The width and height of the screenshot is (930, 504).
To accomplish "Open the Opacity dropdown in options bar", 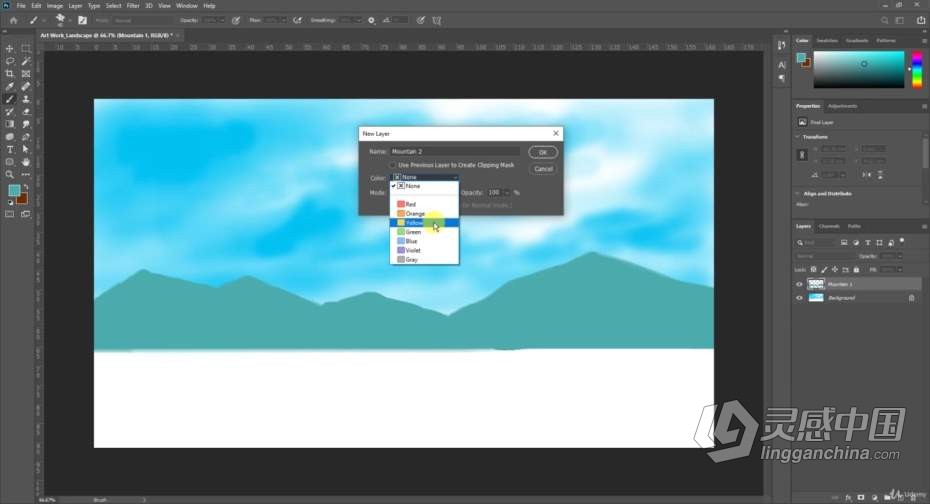I will 222,20.
